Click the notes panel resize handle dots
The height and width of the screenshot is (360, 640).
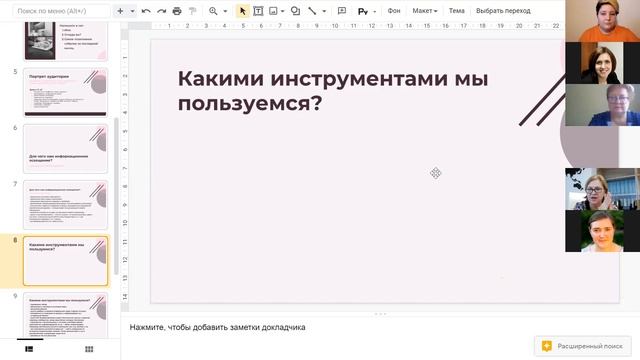380,314
